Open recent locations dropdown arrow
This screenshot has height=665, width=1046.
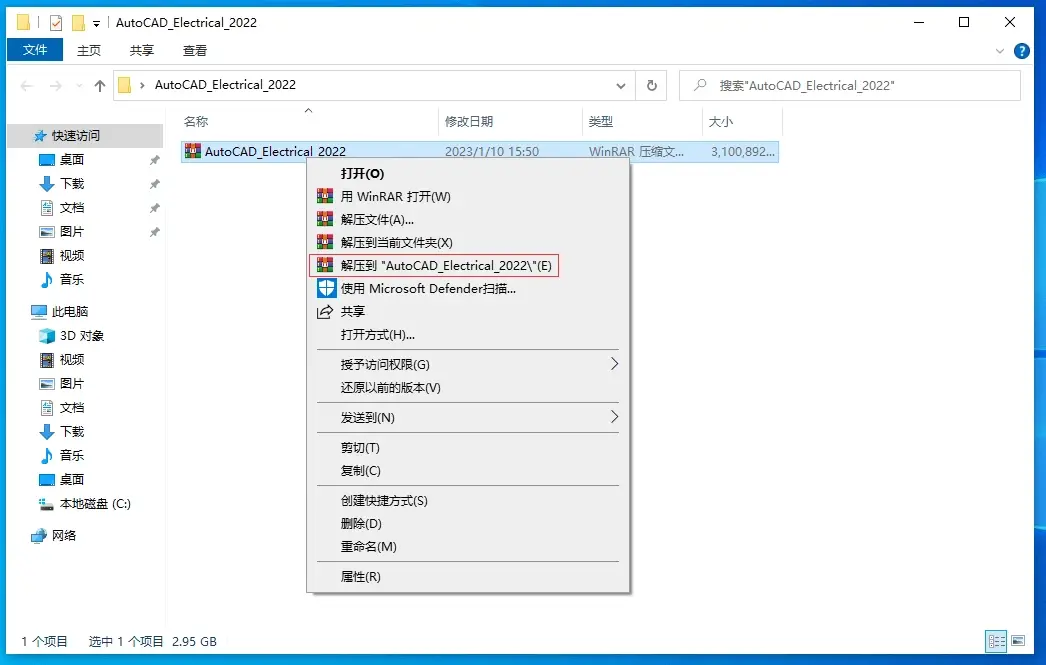point(79,86)
